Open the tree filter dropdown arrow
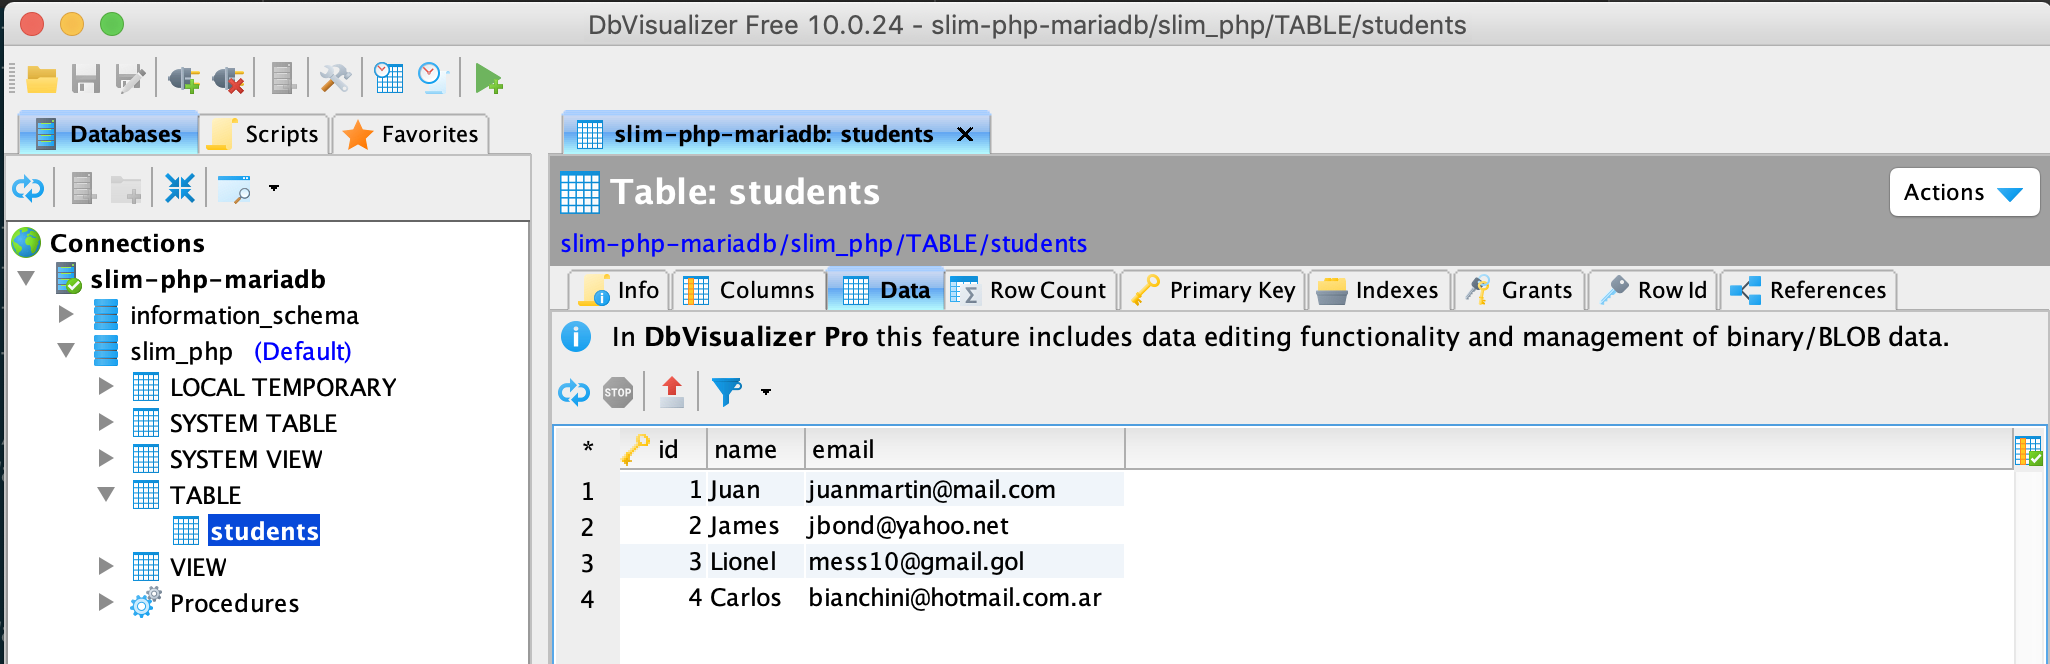The height and width of the screenshot is (664, 2050). (274, 188)
